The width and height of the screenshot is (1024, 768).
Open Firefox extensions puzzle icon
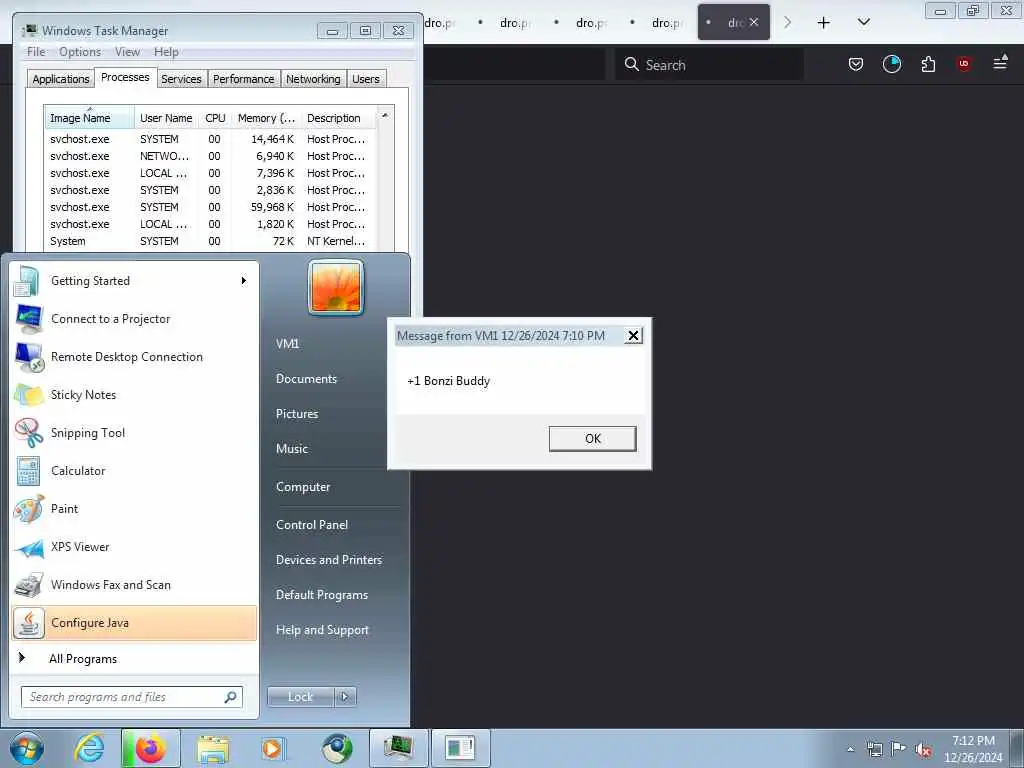pyautogui.click(x=928, y=64)
